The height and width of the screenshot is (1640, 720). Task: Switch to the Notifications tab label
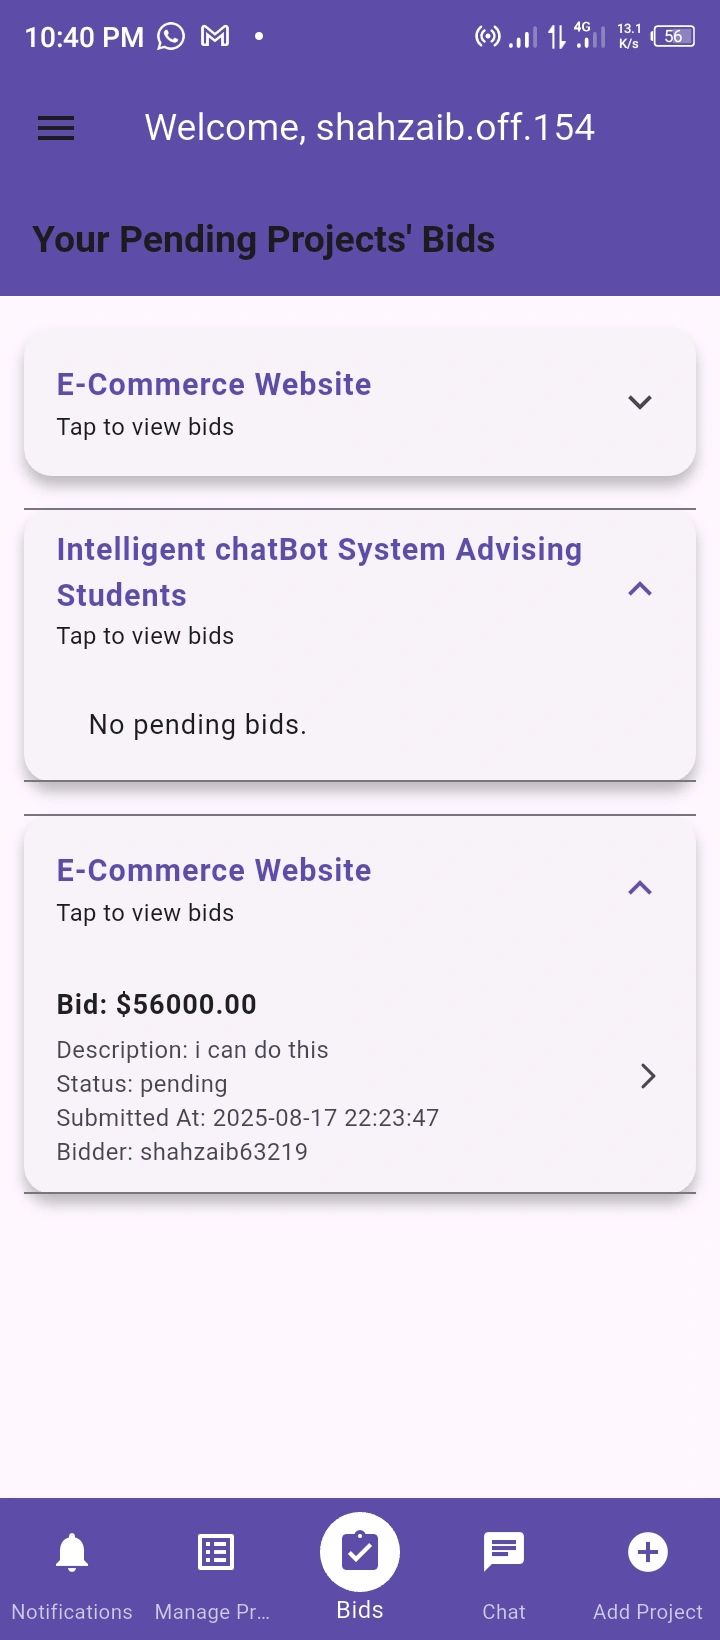[72, 1611]
